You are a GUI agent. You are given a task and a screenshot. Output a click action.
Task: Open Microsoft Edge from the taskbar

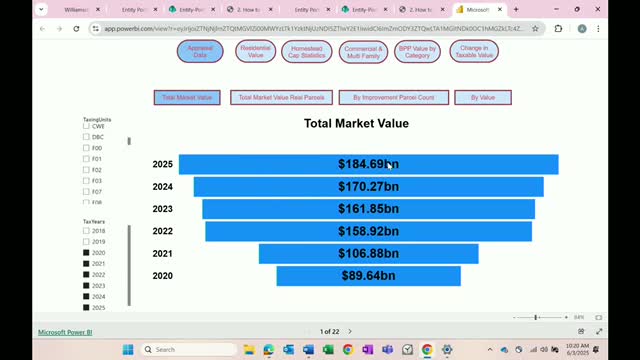pyautogui.click(x=269, y=349)
